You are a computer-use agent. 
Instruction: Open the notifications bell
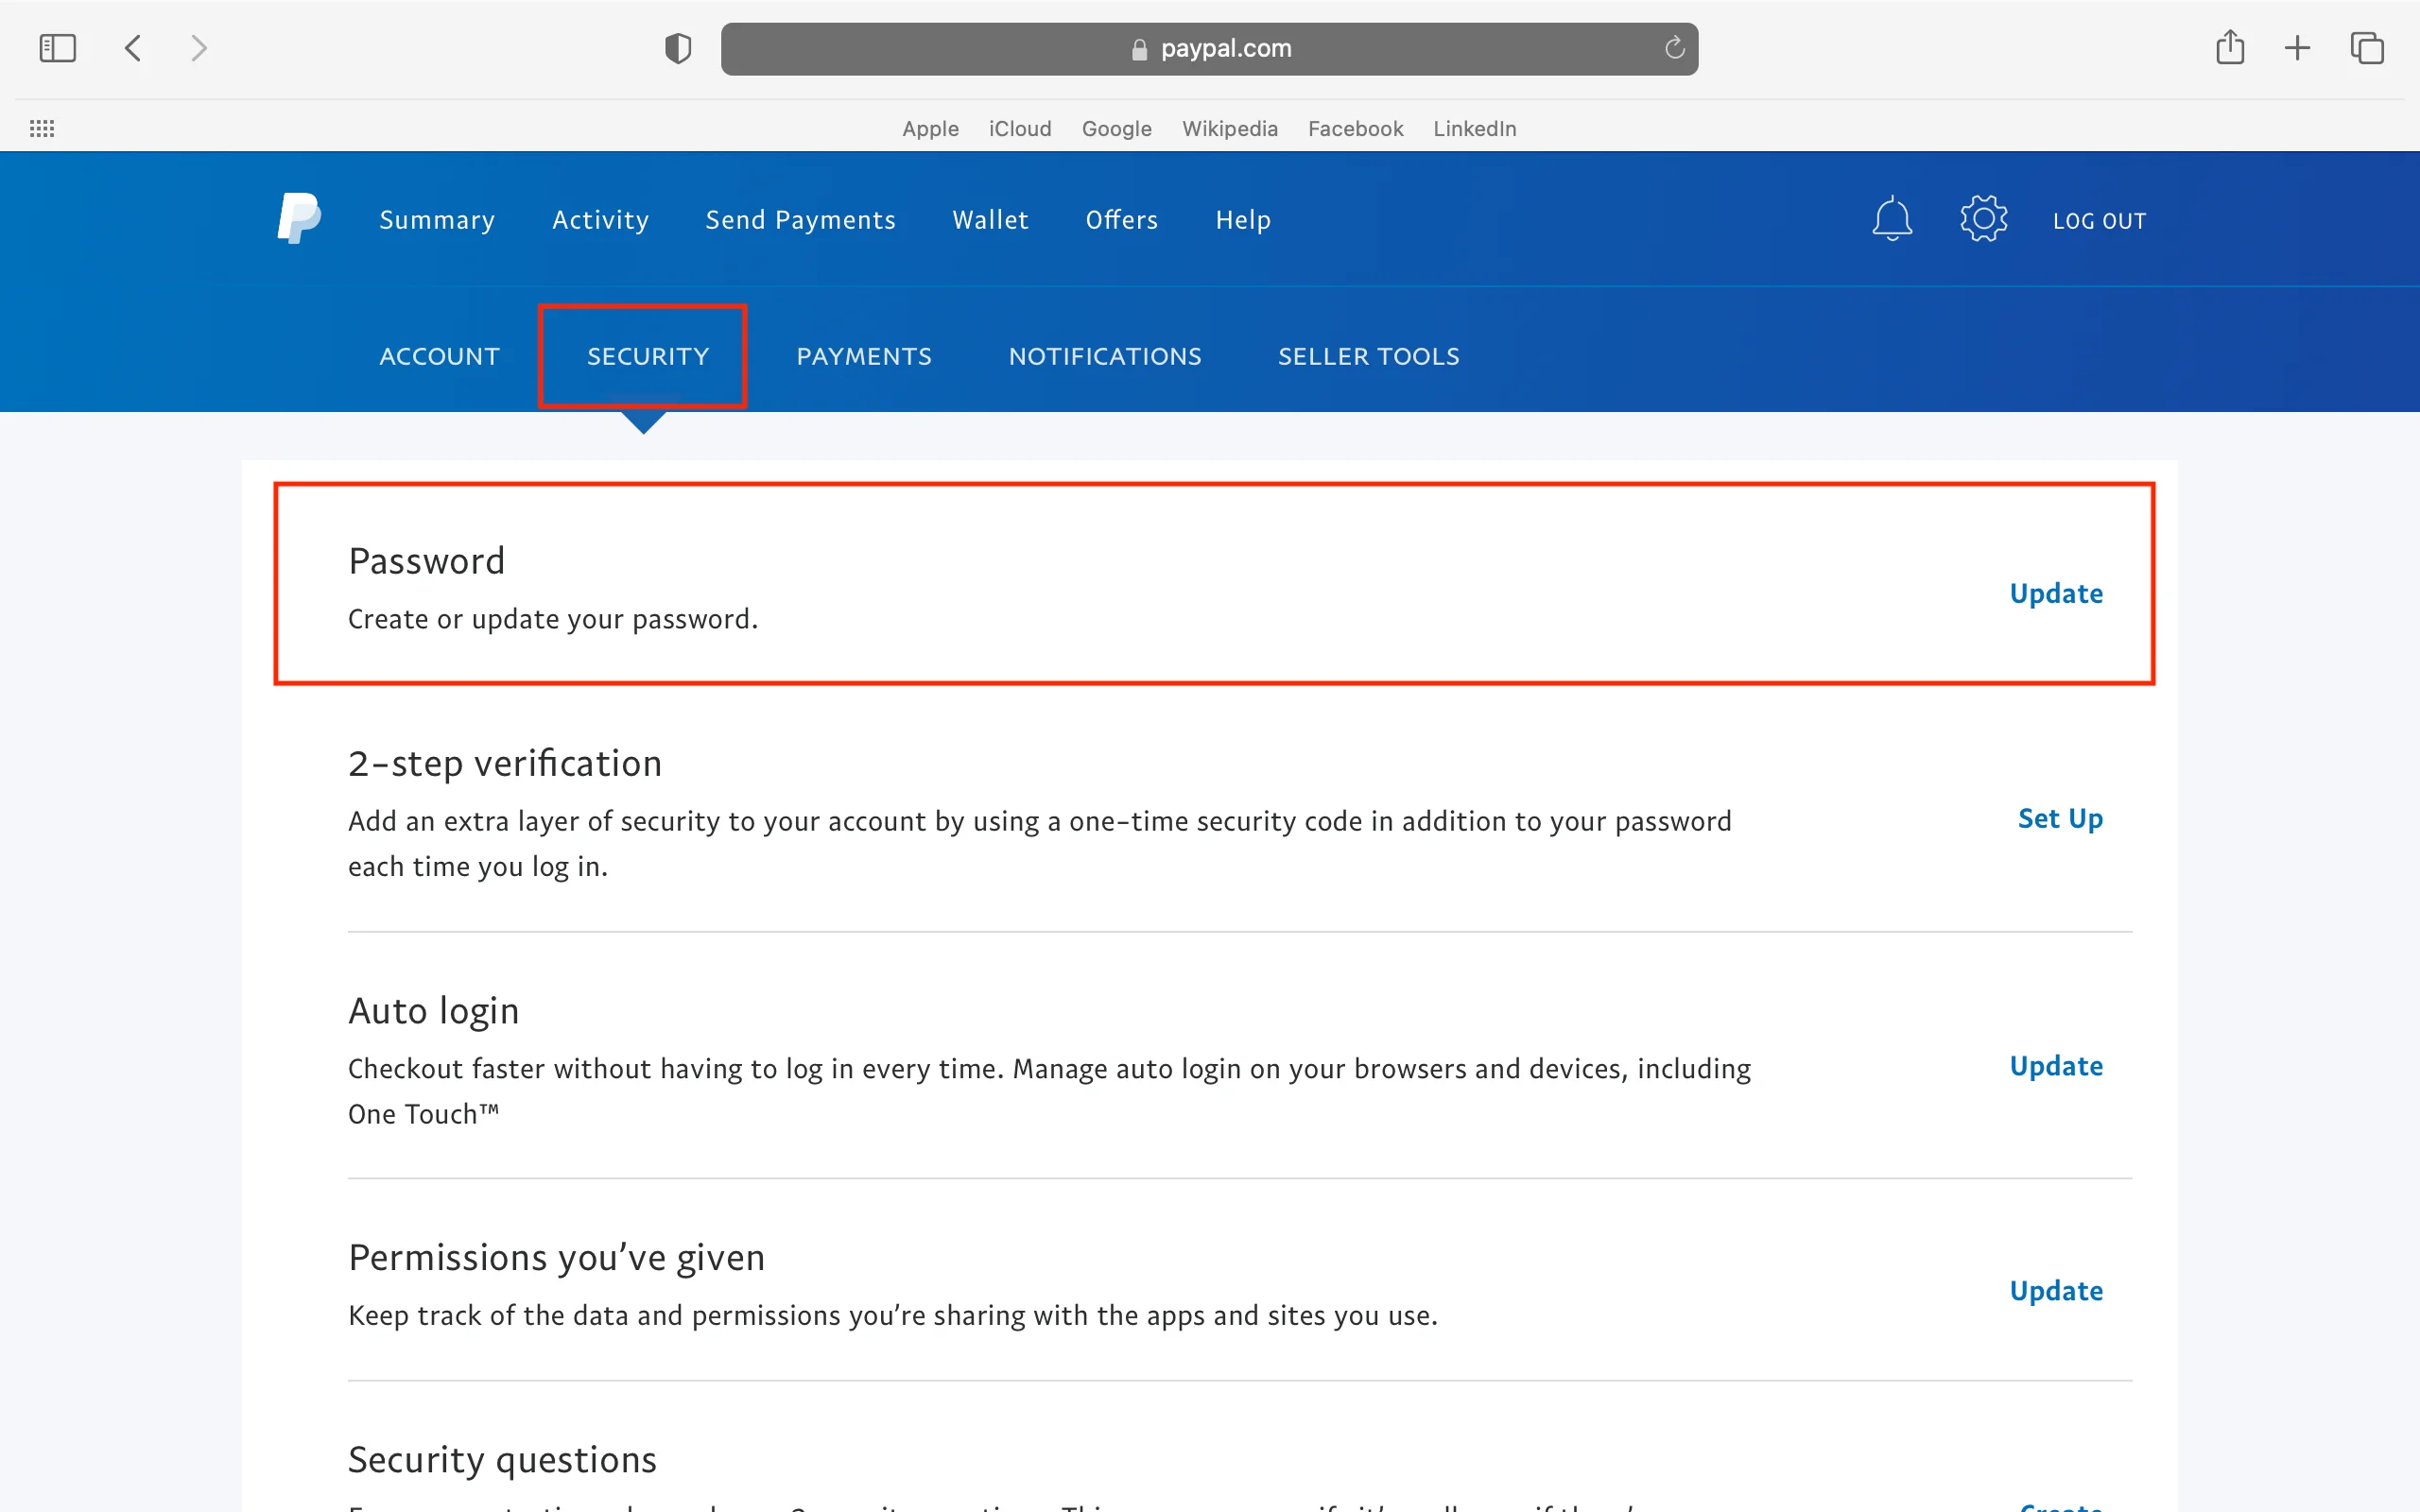1891,219
